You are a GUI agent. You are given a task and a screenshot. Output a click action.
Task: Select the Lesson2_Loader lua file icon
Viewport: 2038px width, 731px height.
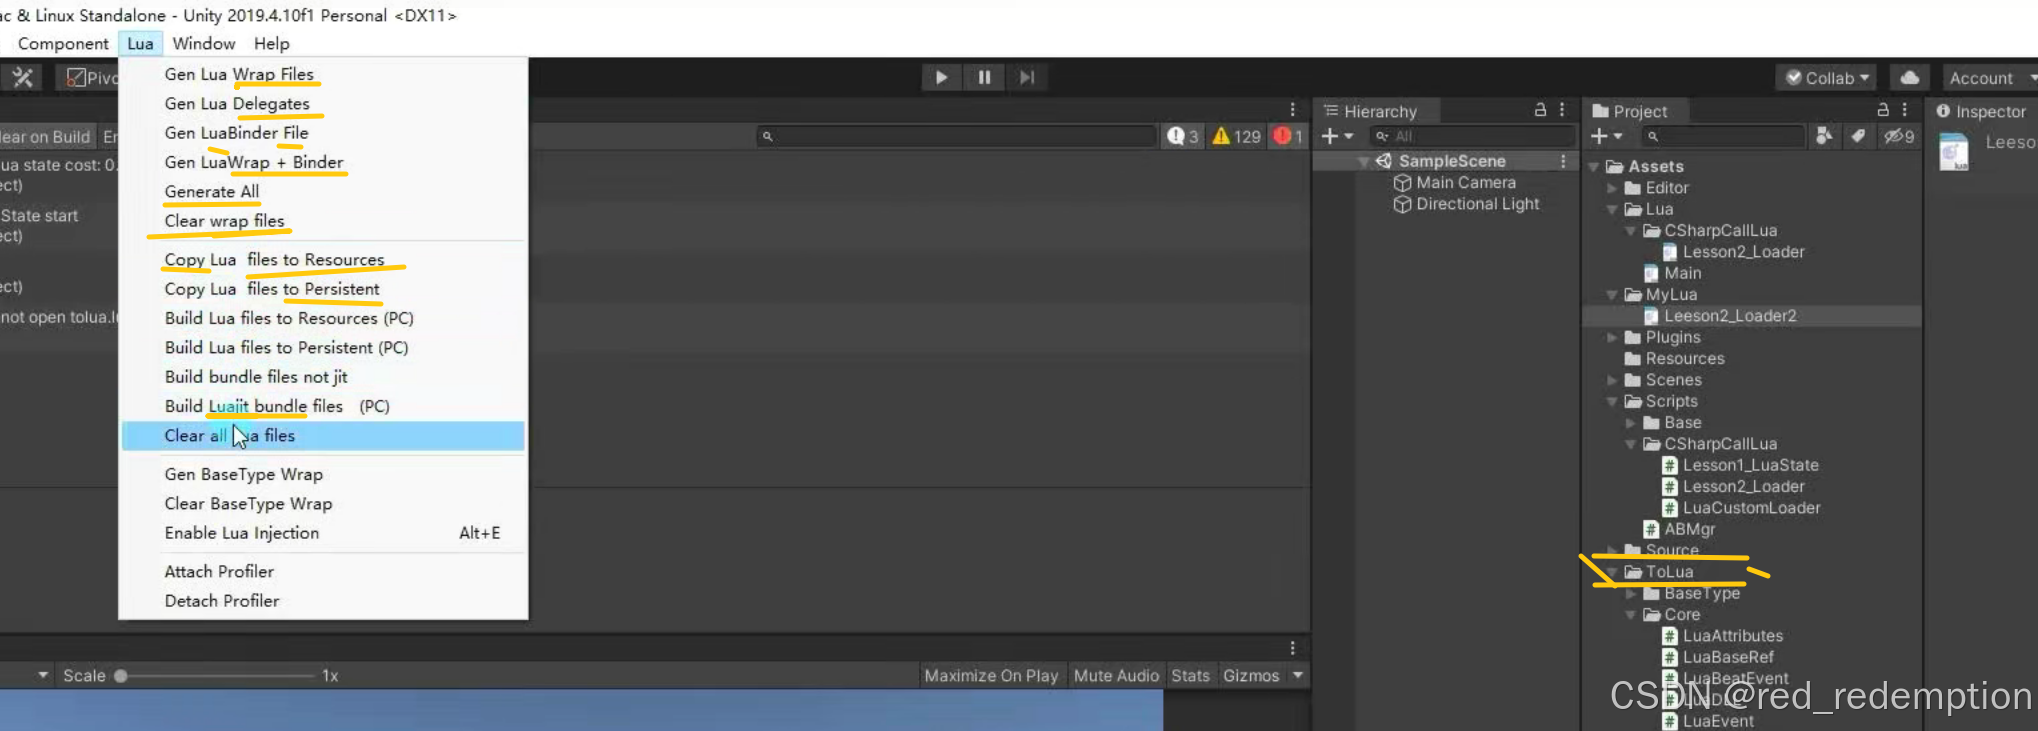[x=1670, y=252]
